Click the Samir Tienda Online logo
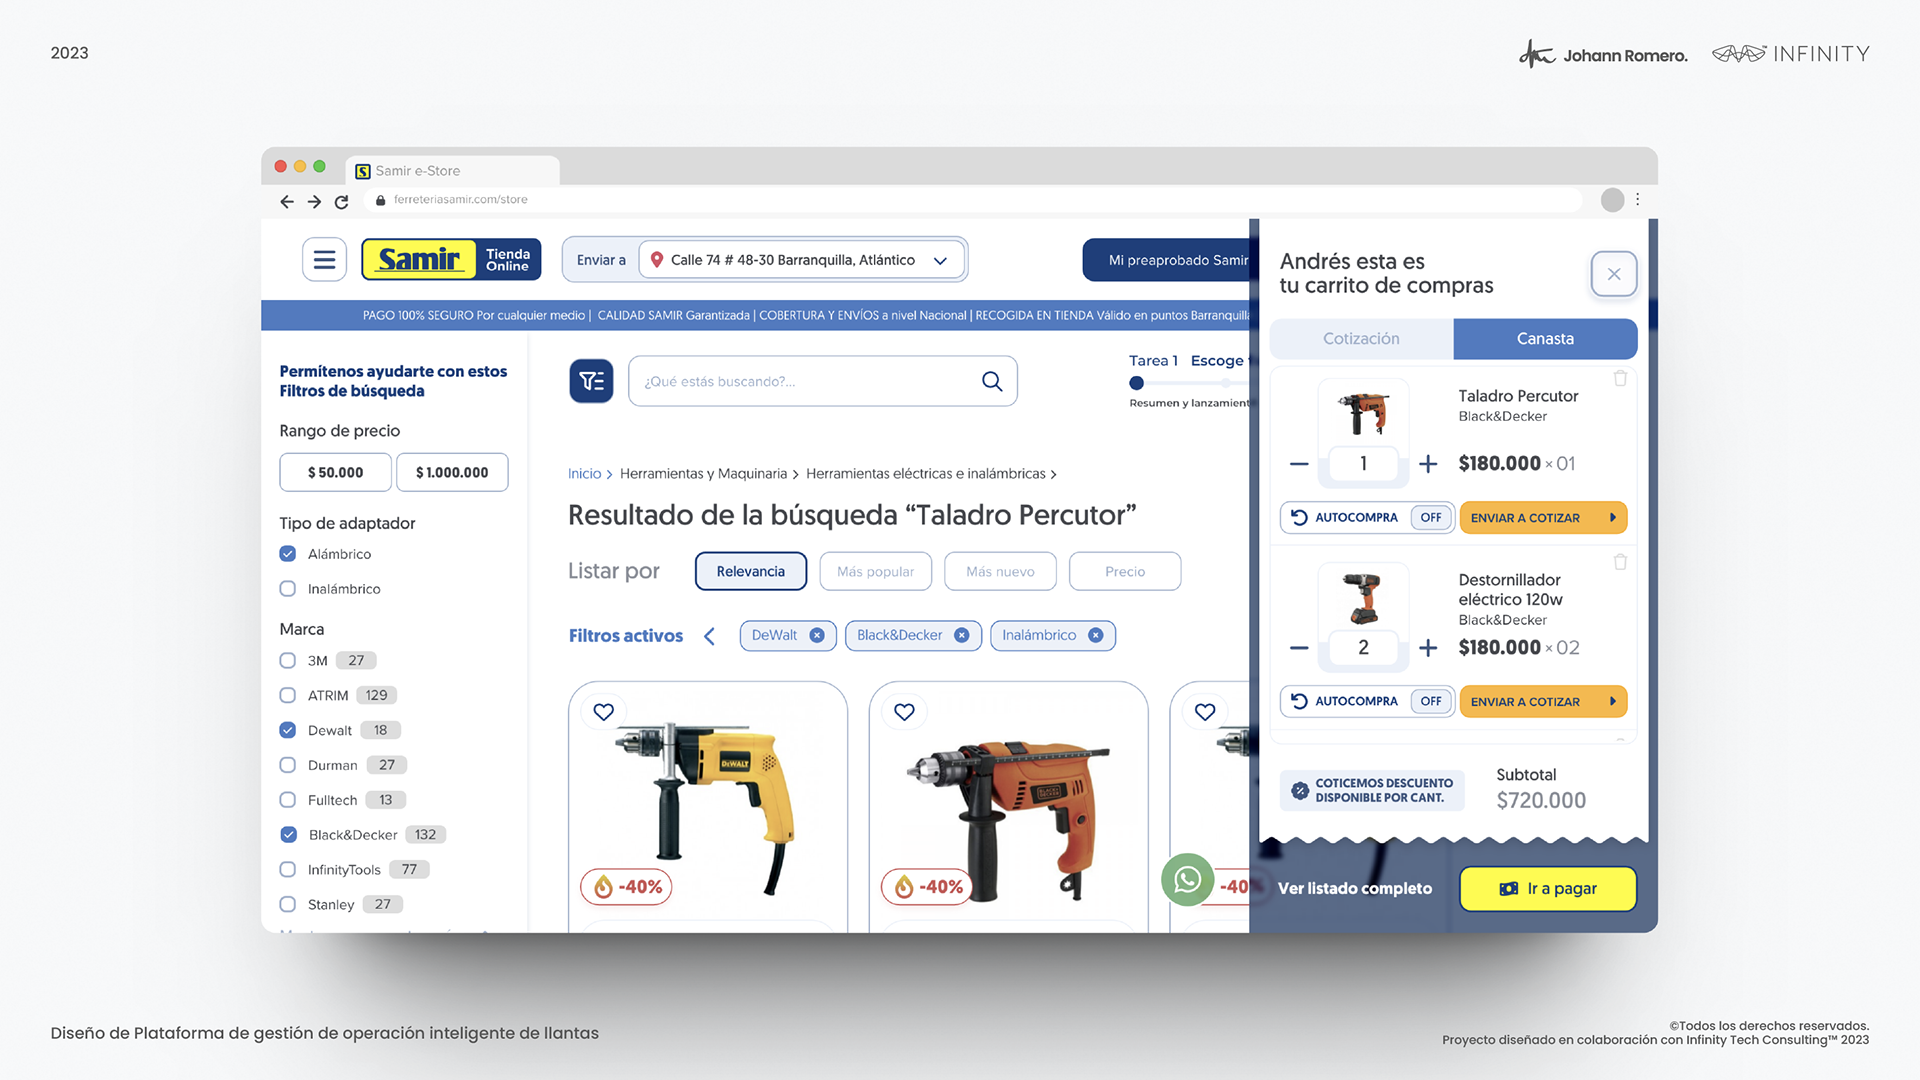Screen dimensions: 1920x1080 coord(451,260)
